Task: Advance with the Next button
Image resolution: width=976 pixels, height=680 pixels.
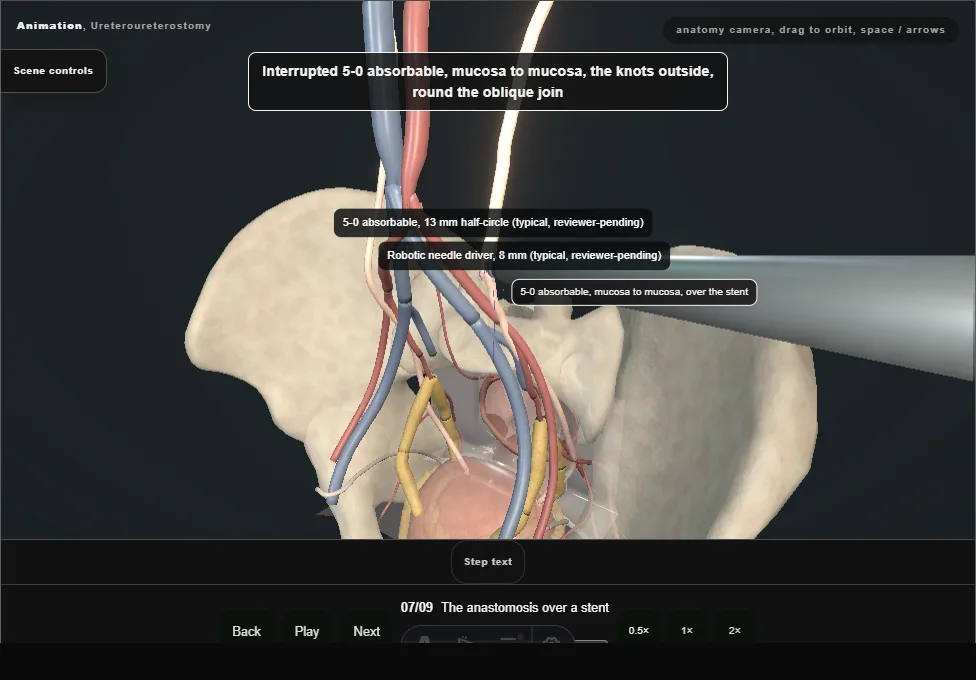Action: pos(367,631)
